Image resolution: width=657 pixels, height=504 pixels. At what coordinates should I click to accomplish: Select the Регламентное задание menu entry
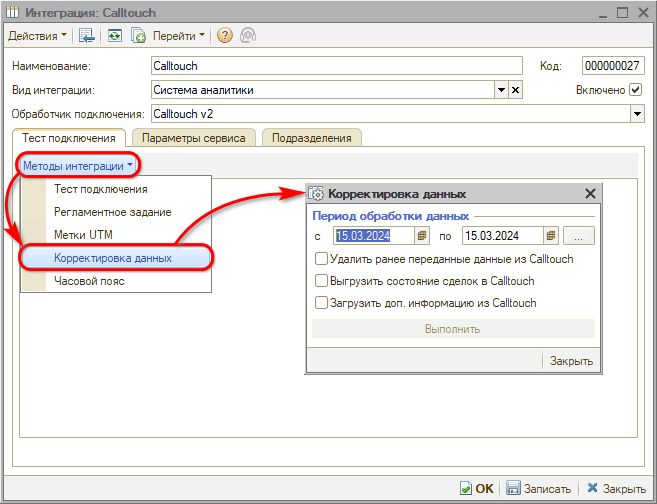116,212
